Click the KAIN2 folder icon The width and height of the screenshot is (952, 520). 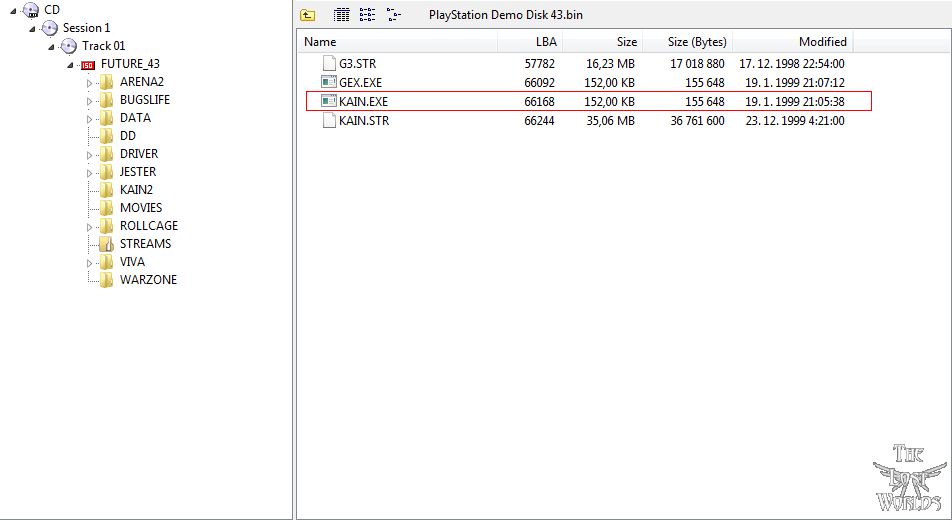pyautogui.click(x=106, y=190)
